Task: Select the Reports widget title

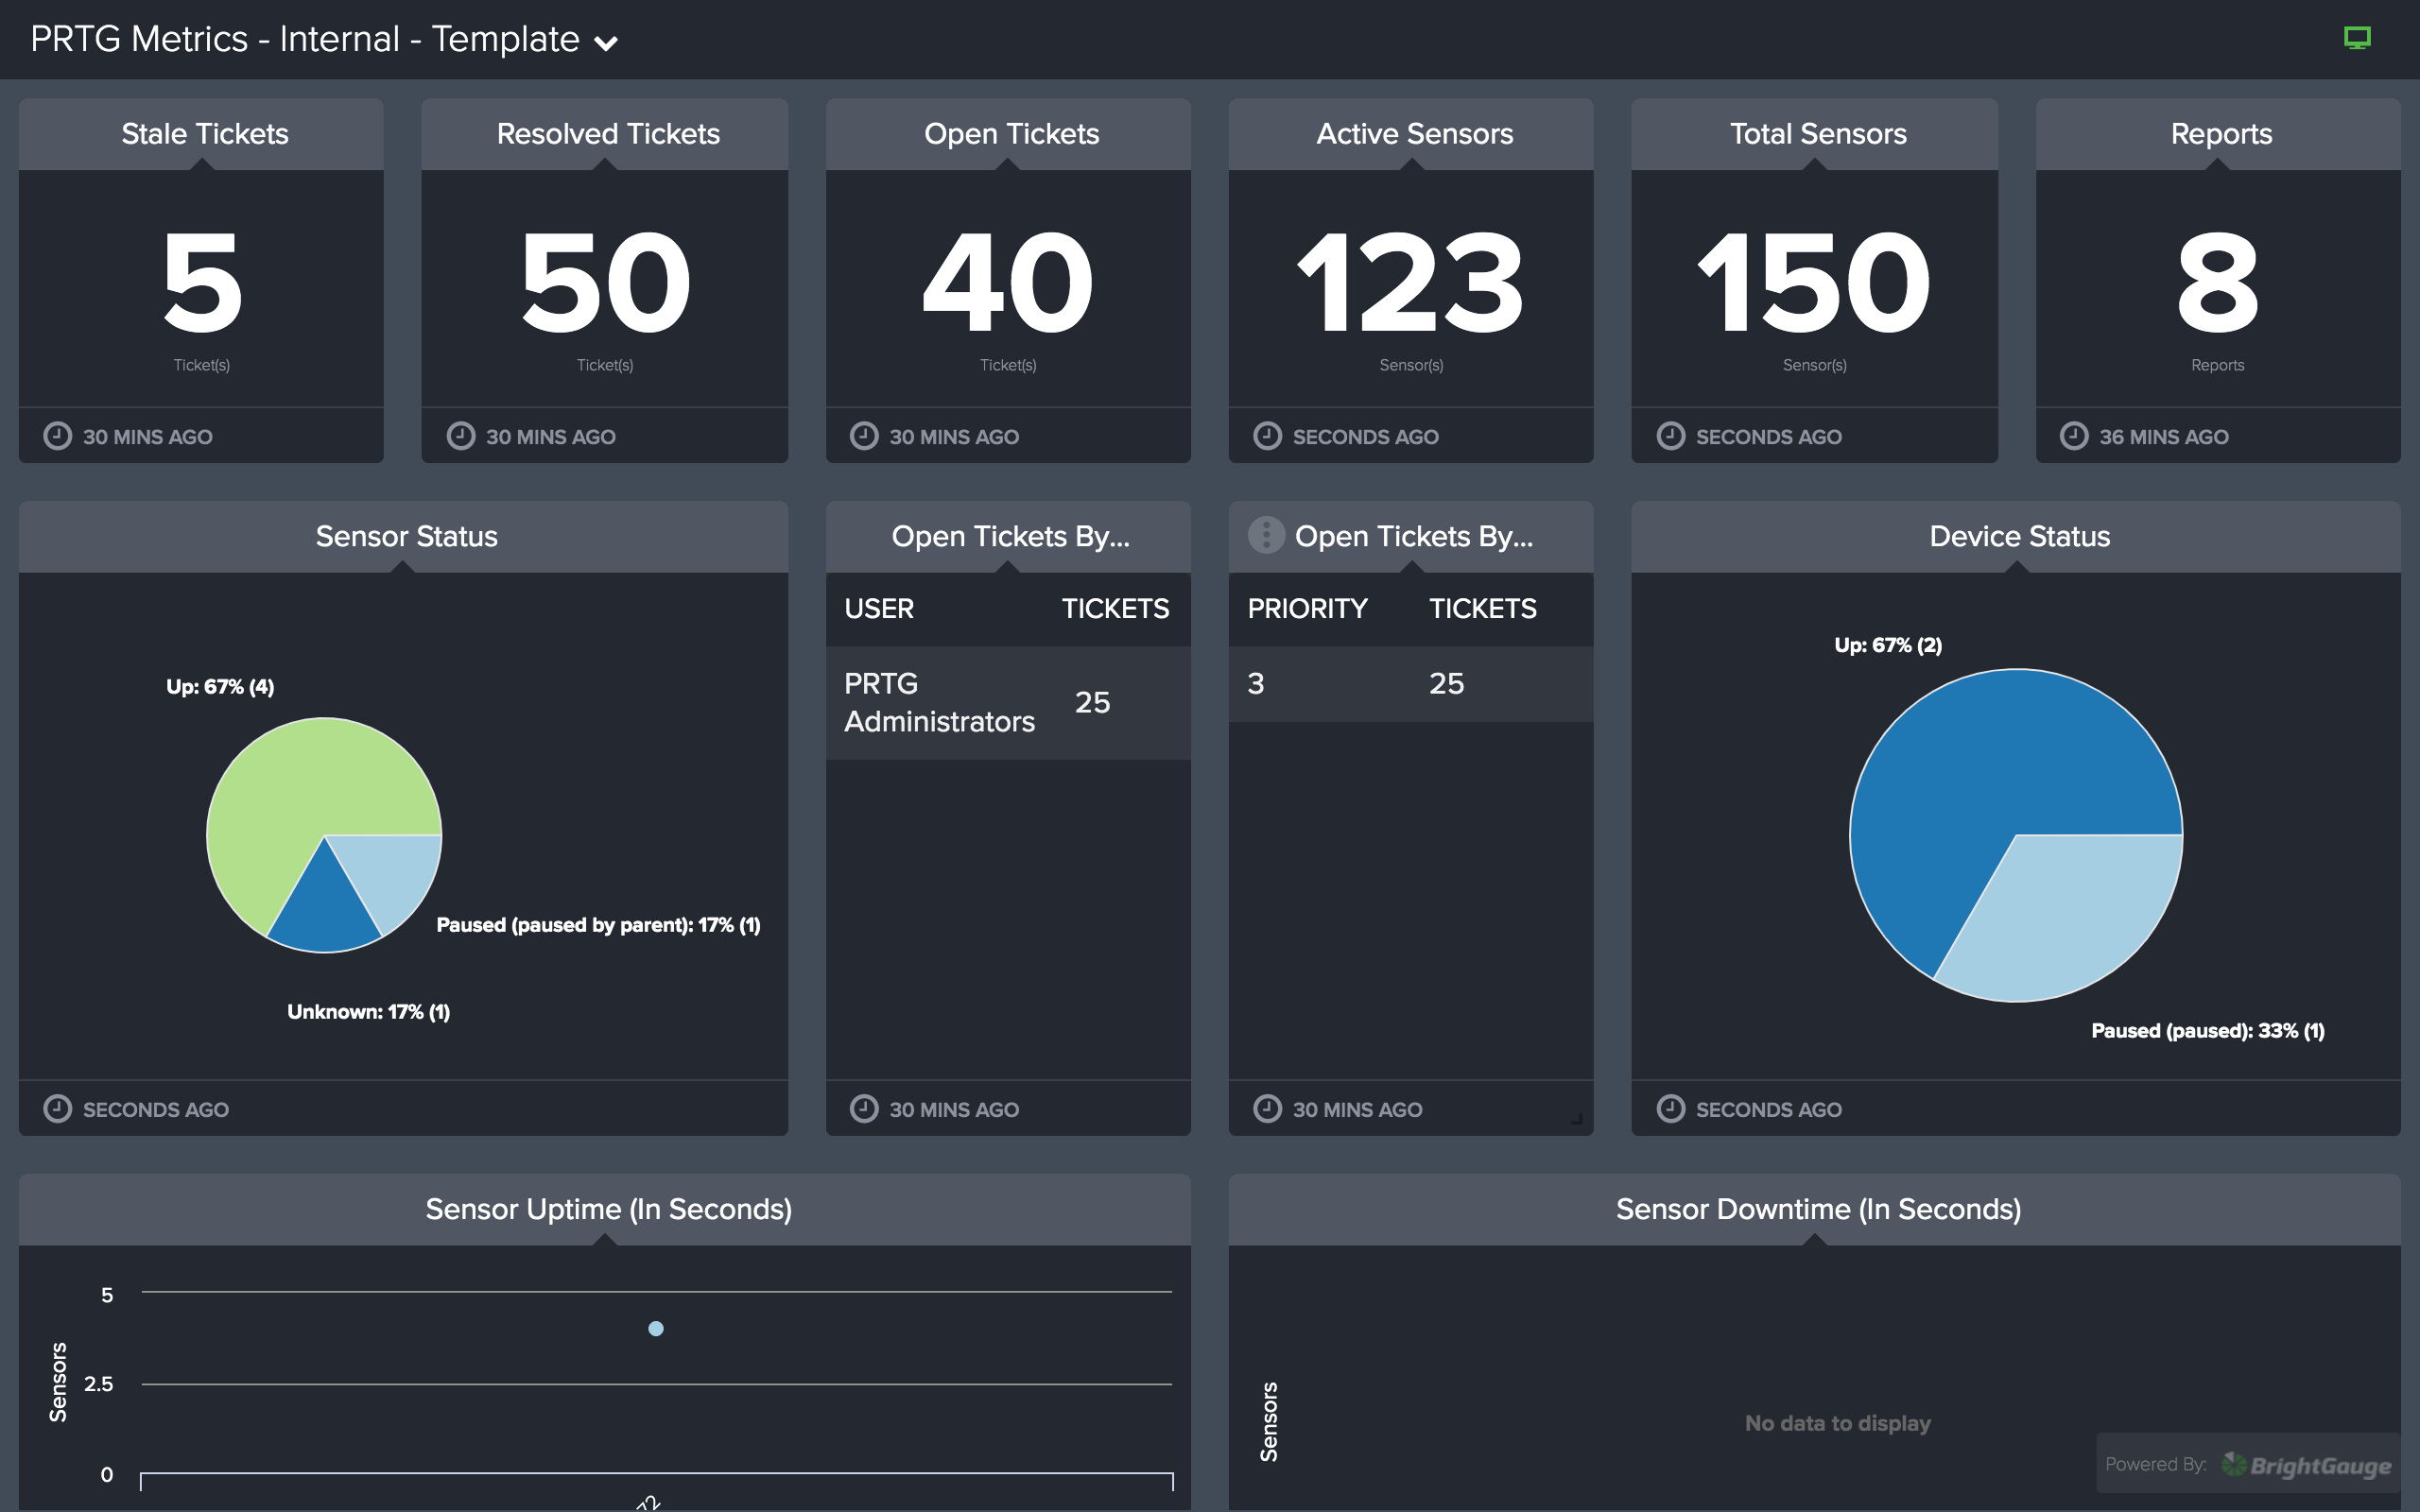Action: [2221, 134]
